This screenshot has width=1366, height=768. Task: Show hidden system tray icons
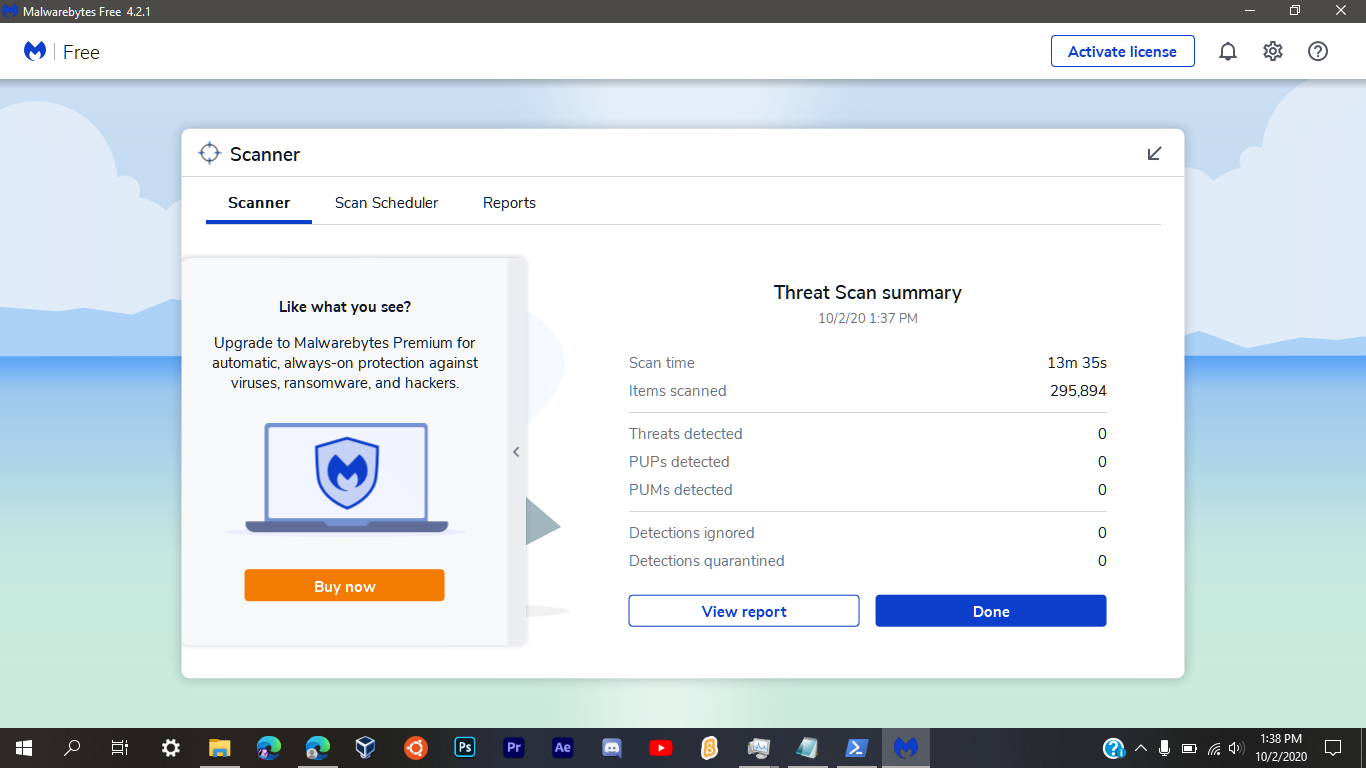(x=1141, y=748)
